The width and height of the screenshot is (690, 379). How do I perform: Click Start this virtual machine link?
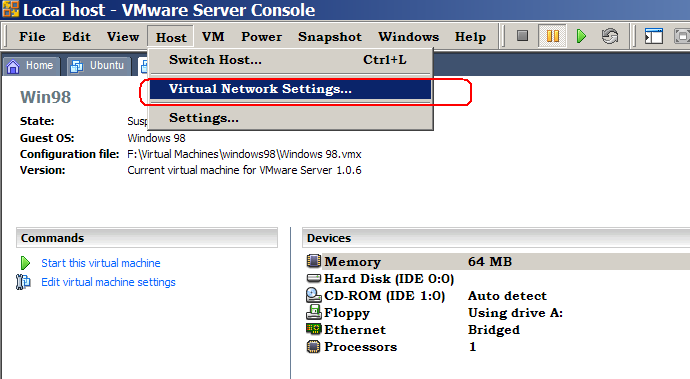tap(101, 263)
